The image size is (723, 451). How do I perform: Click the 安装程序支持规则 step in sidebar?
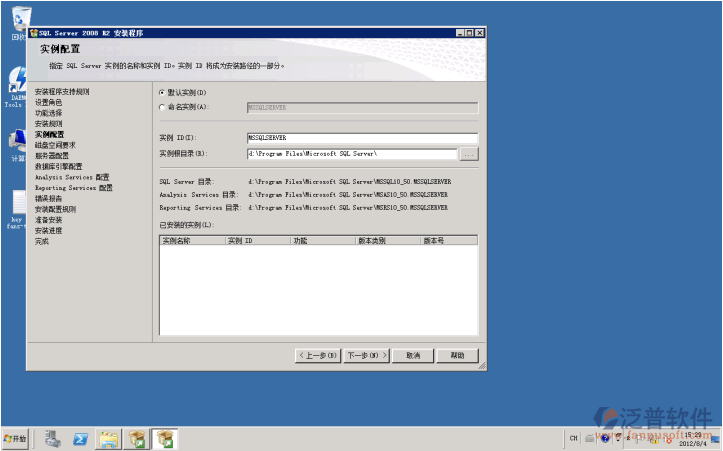[62, 92]
